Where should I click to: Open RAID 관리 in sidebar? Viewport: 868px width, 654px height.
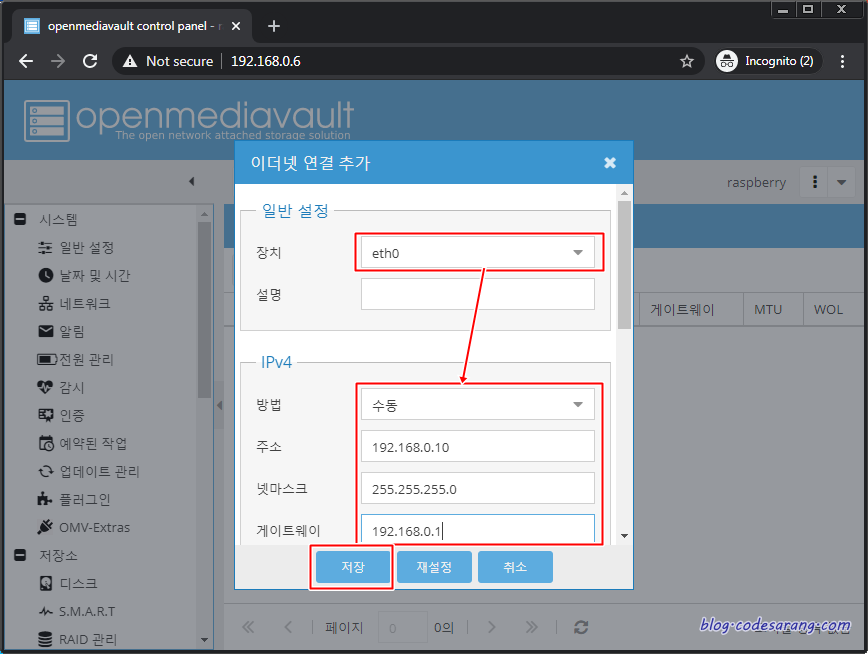[88, 639]
